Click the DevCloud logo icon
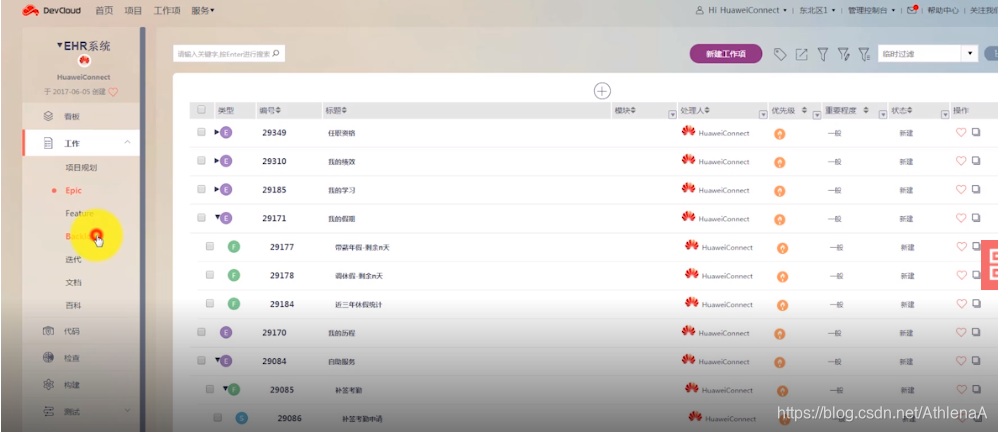The height and width of the screenshot is (432, 998). pos(31,10)
